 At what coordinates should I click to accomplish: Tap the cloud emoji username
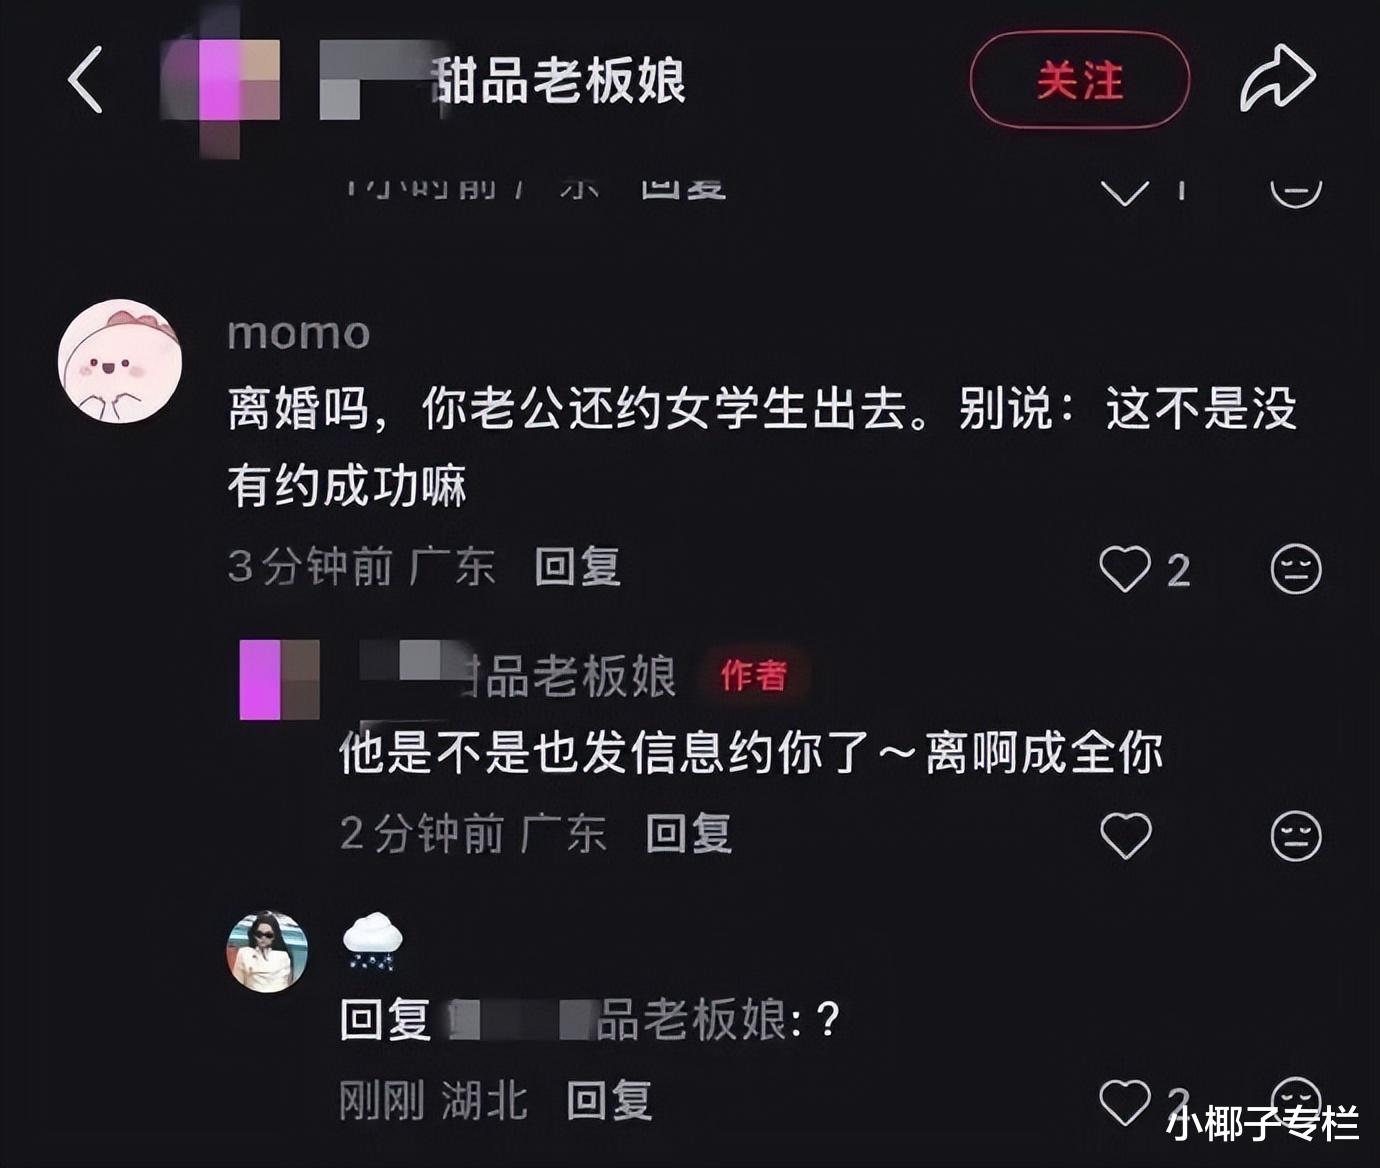click(x=372, y=940)
